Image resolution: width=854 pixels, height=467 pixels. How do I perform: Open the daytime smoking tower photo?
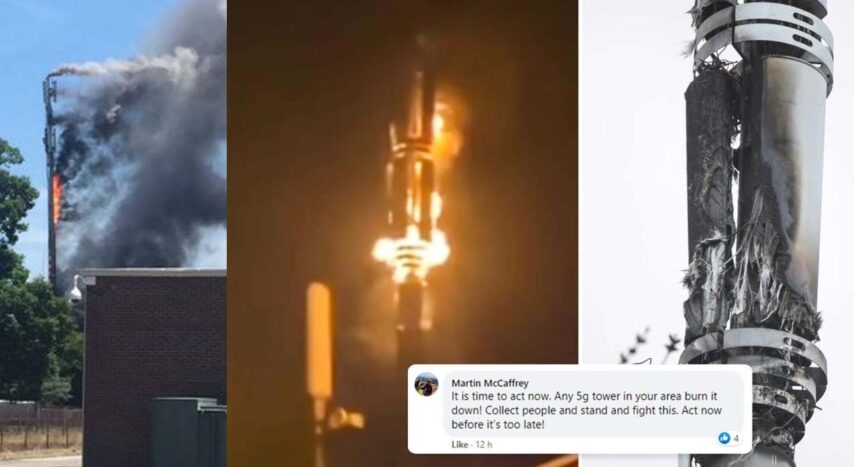(x=113, y=233)
